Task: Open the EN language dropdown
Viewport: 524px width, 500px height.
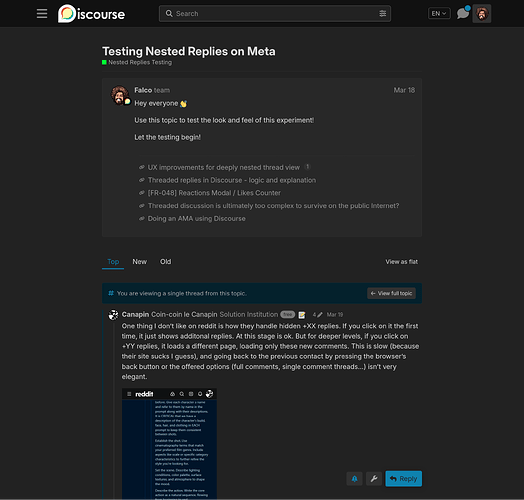Action: (439, 13)
